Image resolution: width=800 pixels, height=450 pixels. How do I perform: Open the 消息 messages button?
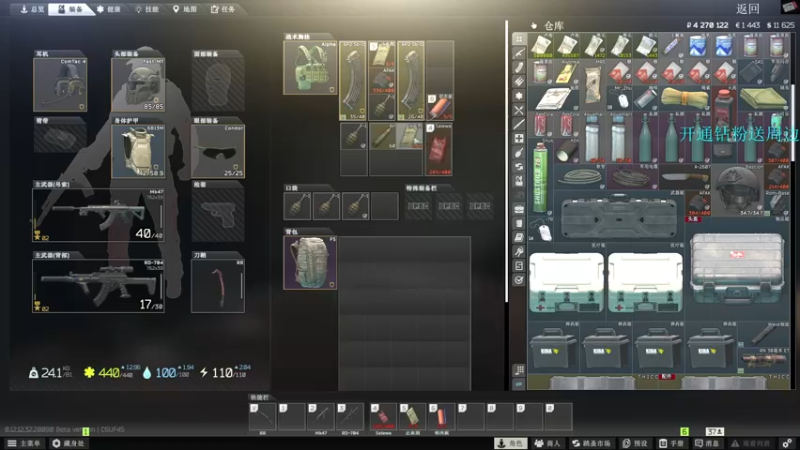click(708, 443)
